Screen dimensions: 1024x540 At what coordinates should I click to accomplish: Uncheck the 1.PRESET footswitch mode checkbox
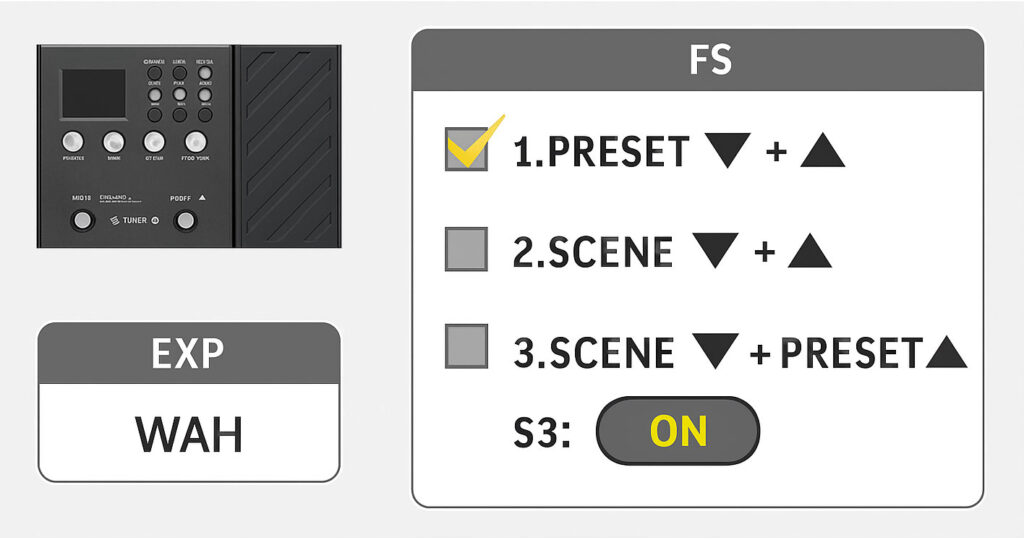coord(466,149)
